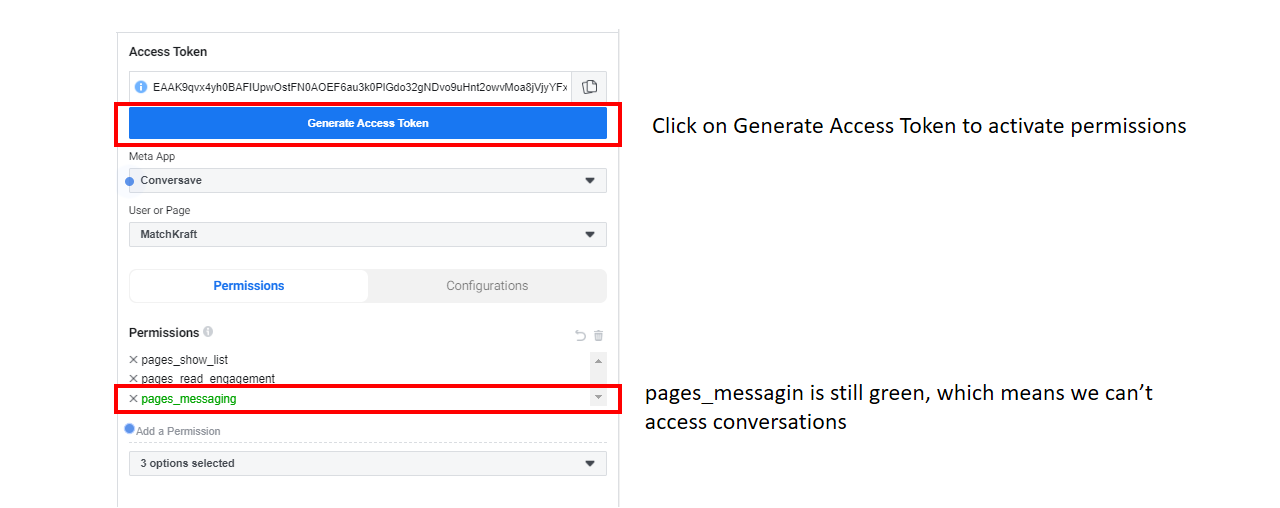Image resolution: width=1280 pixels, height=508 pixels.
Task: Delete all permissions with the trash icon
Action: tap(599, 336)
